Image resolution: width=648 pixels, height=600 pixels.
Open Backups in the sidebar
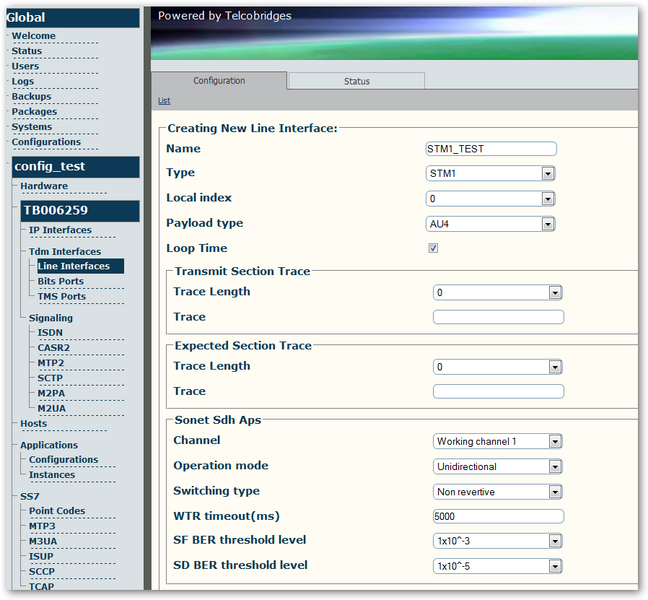[31, 97]
